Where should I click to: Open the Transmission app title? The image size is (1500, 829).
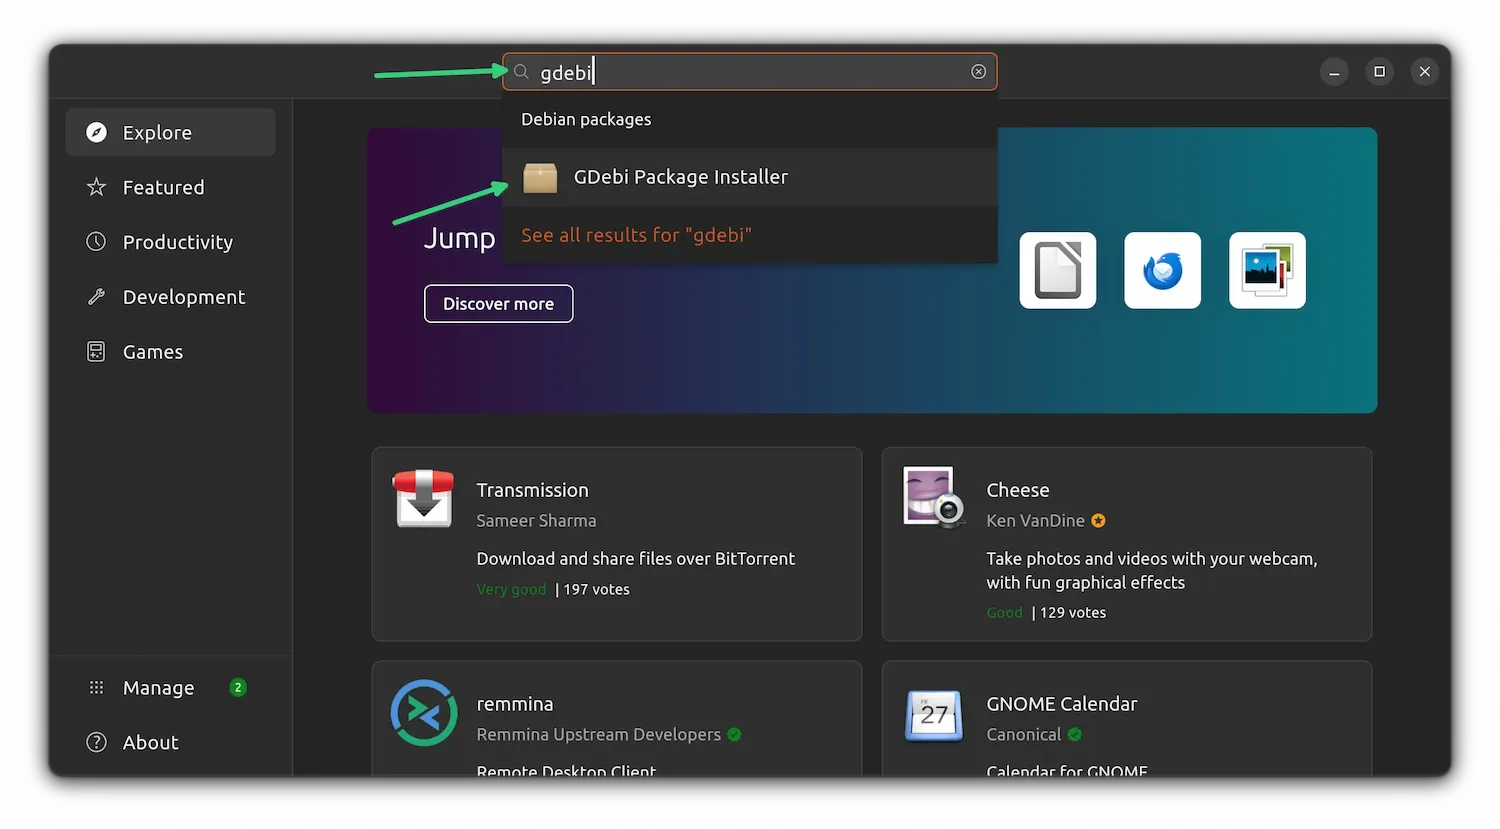click(532, 490)
